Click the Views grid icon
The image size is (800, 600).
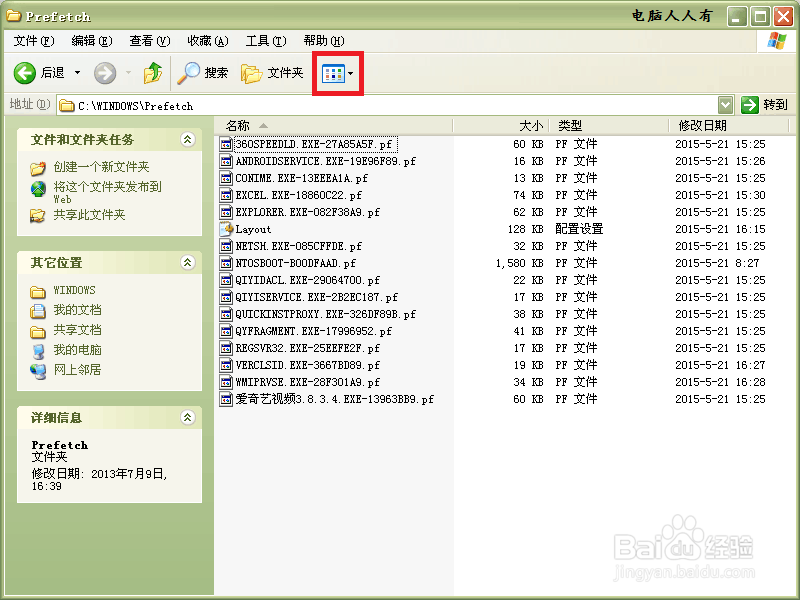pos(333,74)
